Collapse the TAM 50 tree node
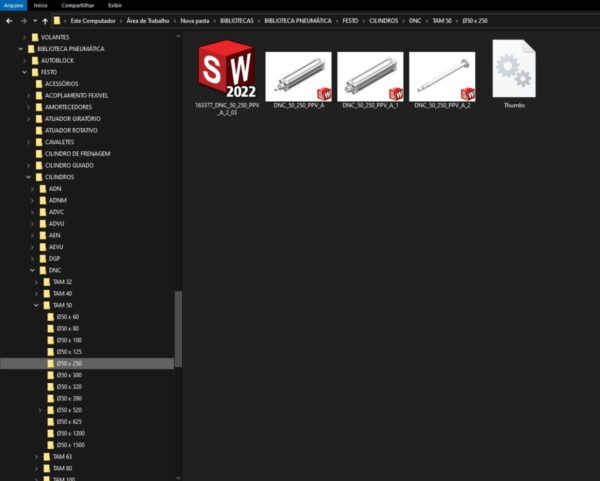 36,305
